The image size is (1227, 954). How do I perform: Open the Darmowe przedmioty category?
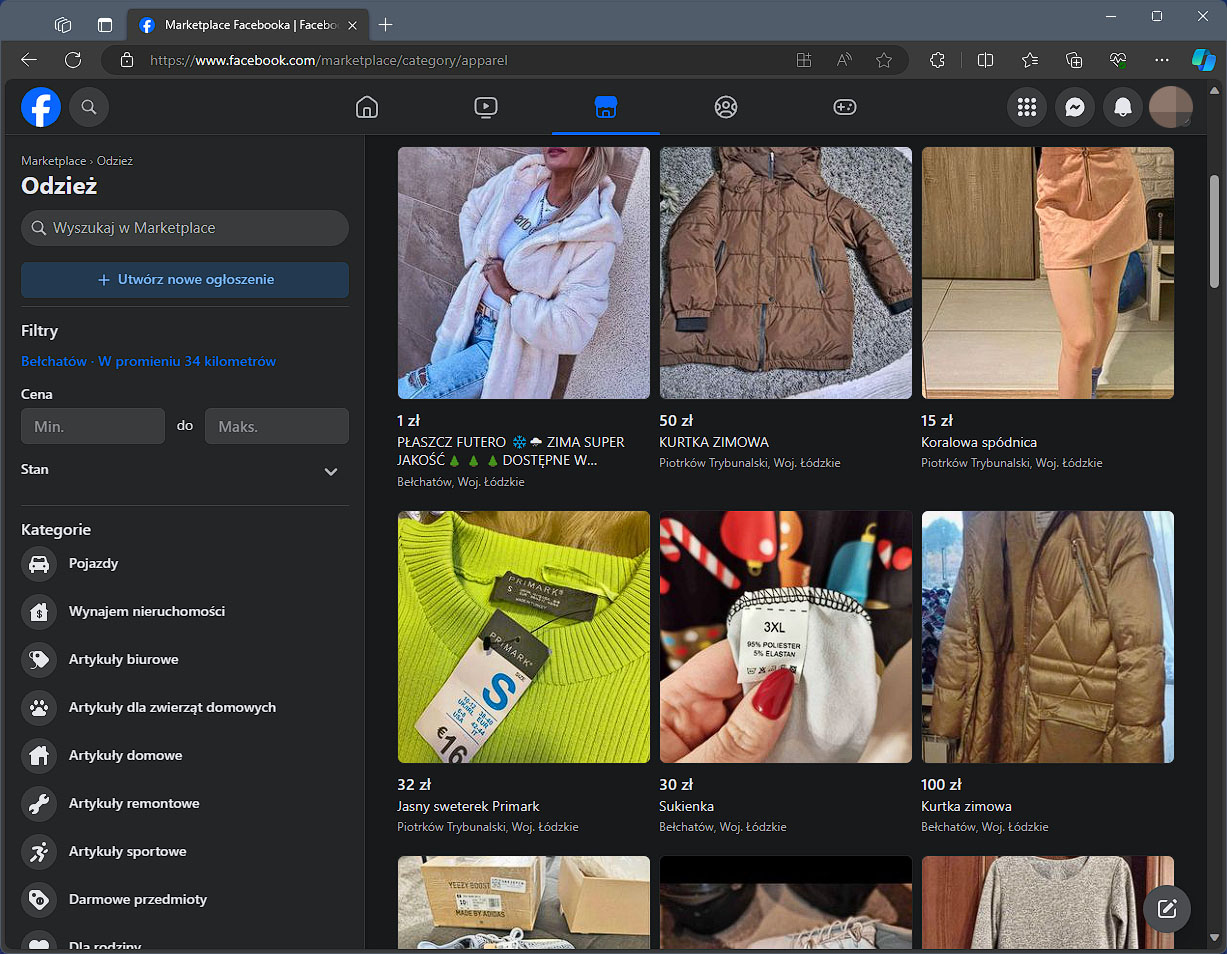(185, 900)
